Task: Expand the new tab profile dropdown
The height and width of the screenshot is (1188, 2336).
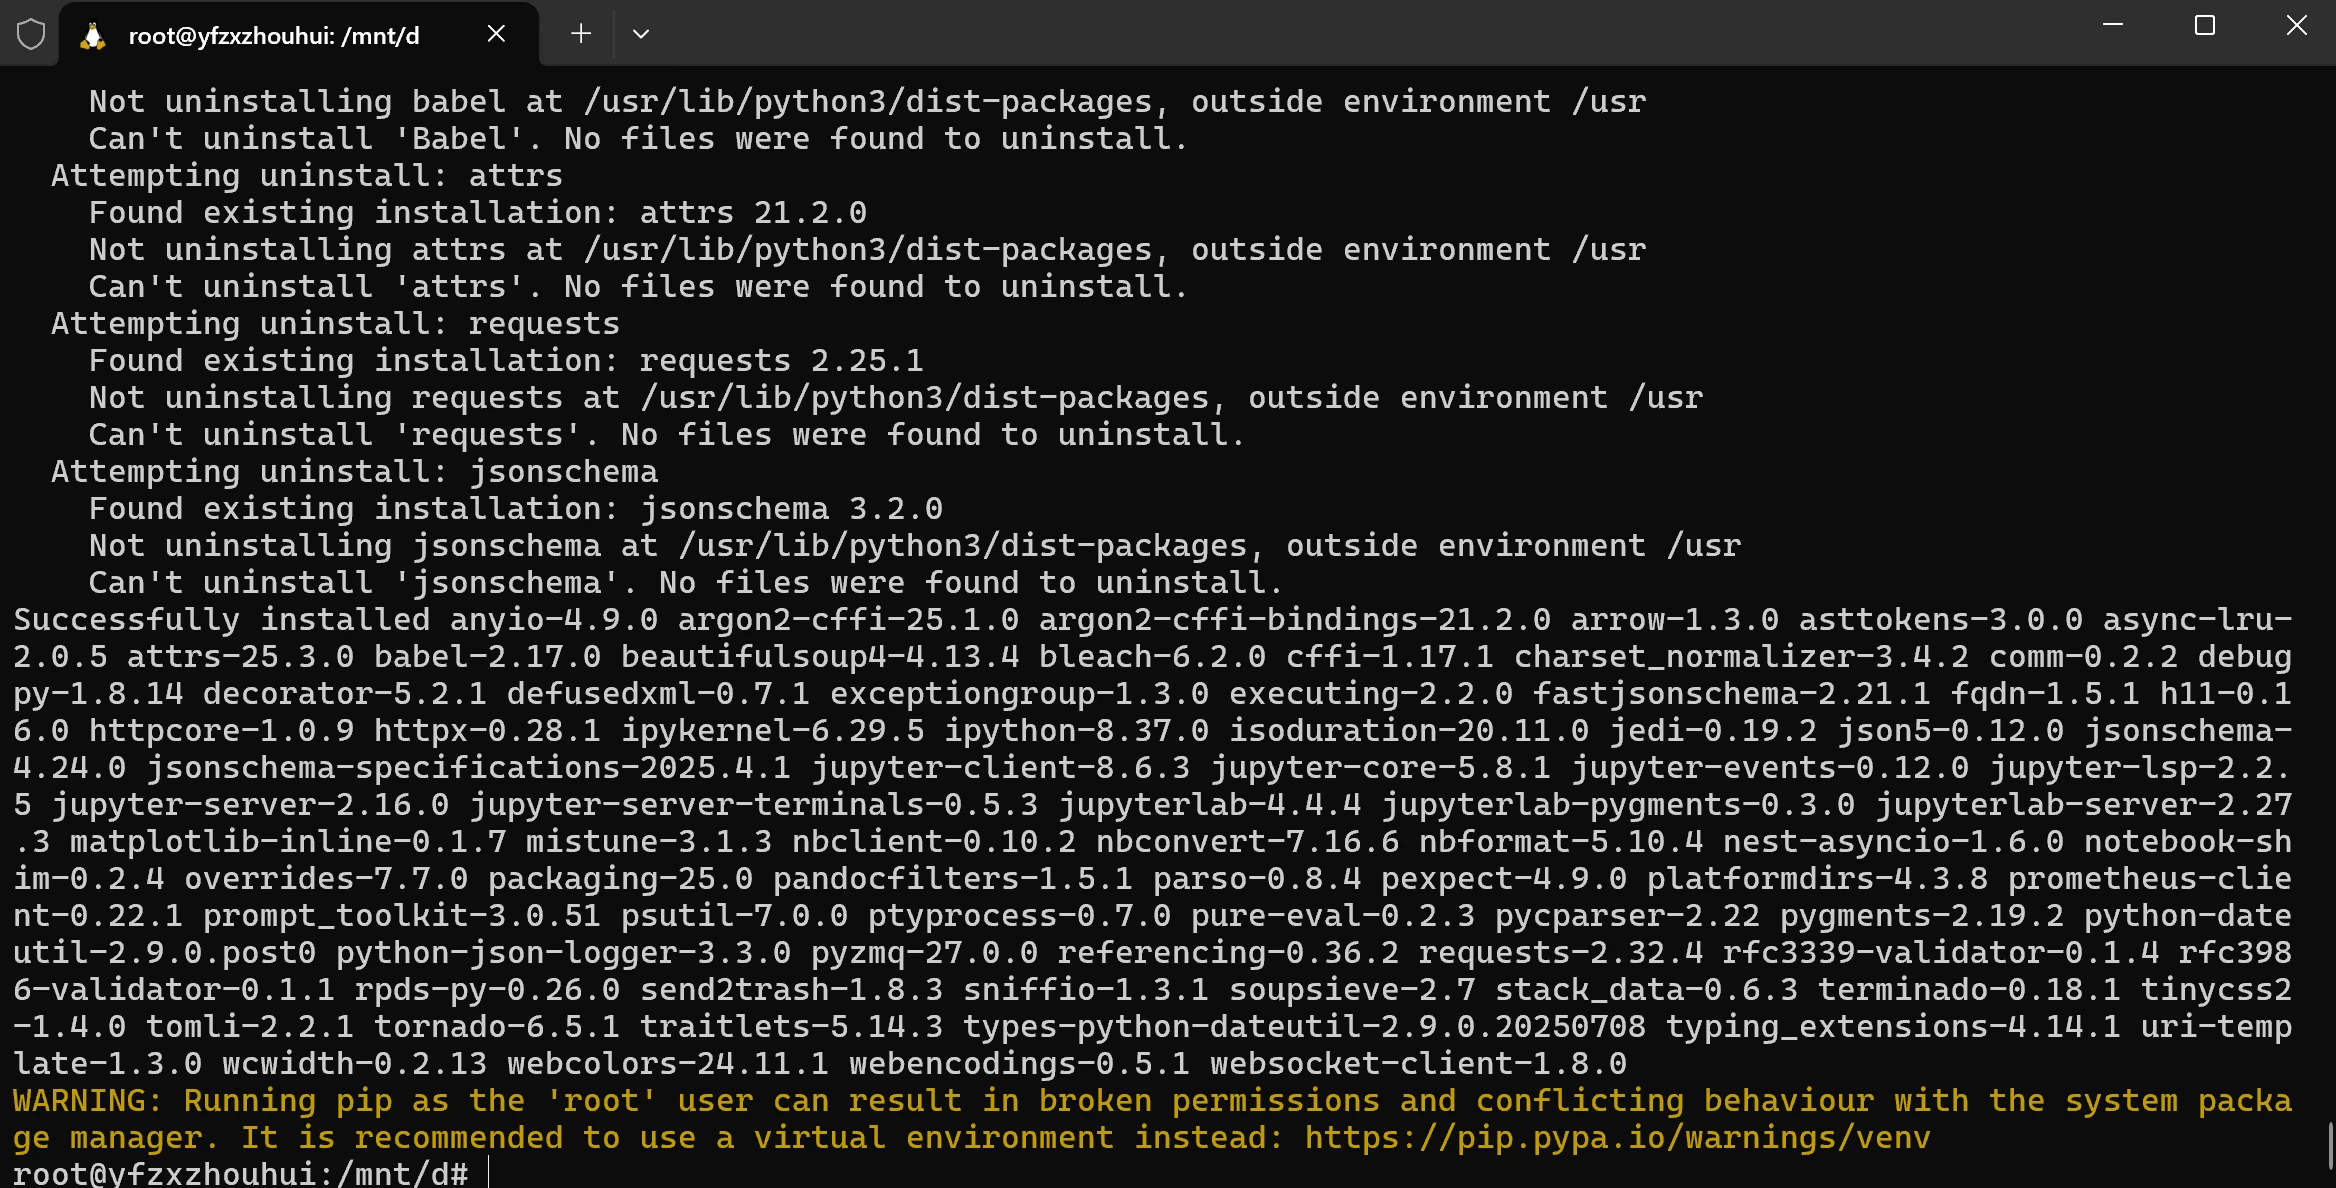Action: (x=641, y=34)
